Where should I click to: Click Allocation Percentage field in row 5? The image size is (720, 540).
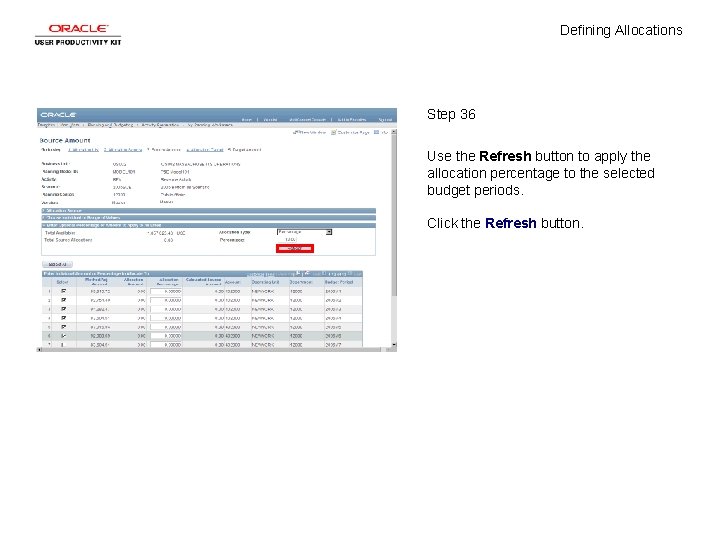(x=166, y=327)
